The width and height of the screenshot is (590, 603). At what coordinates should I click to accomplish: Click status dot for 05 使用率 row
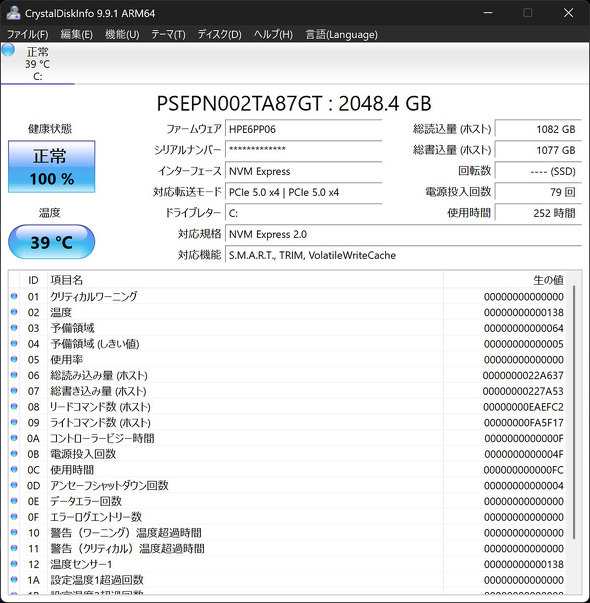[x=14, y=359]
